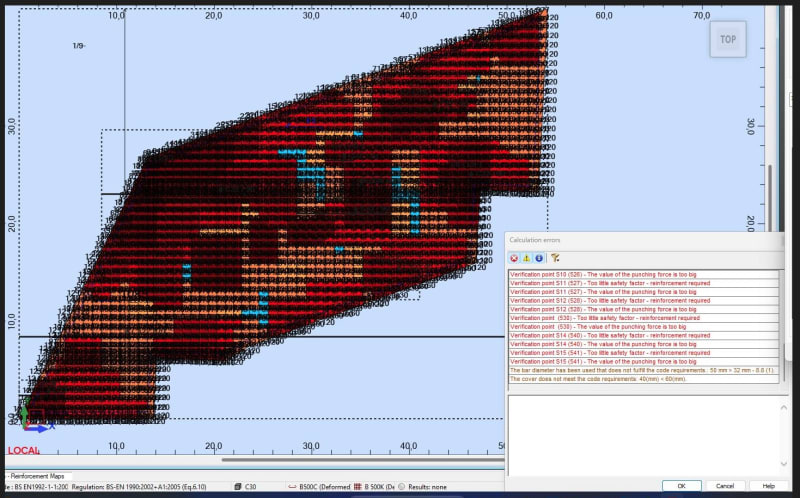800x498 pixels.
Task: Click the Results: none indicator circle
Action: [x=402, y=487]
